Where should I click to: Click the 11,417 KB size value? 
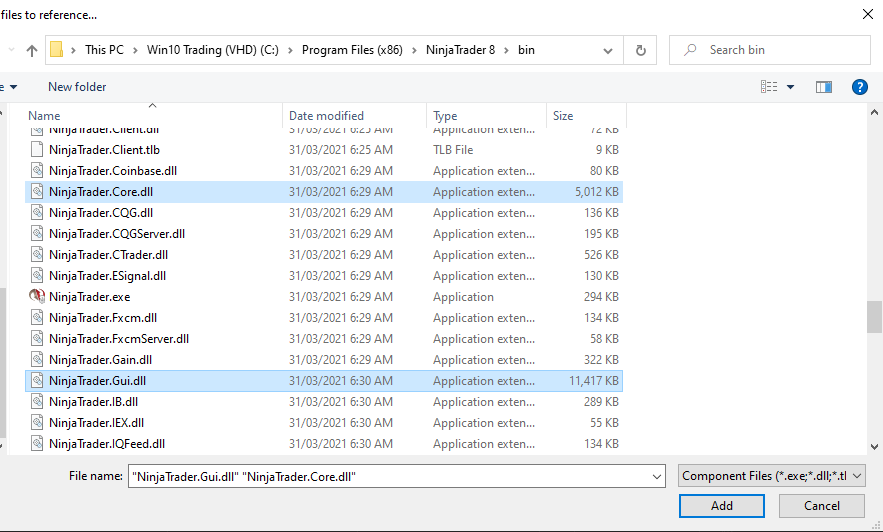point(594,381)
